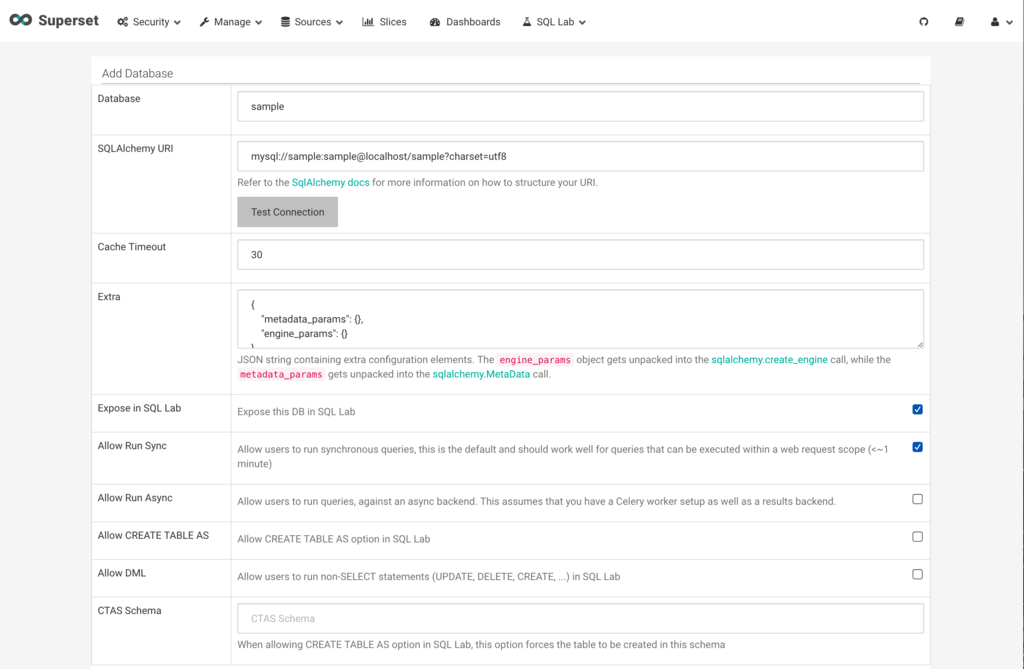The height and width of the screenshot is (669, 1024).
Task: Click the 'Expose this DB in SQL Lab' text
Action: pos(296,412)
